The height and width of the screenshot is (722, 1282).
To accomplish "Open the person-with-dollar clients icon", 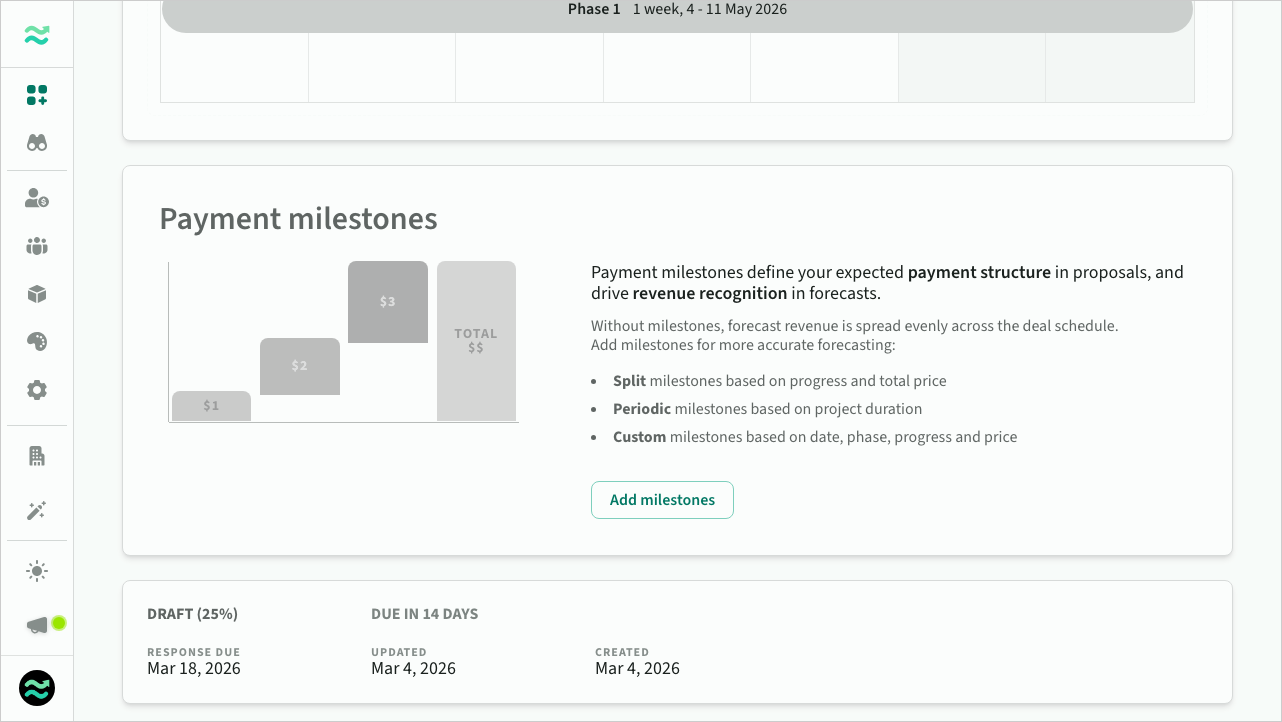I will [x=37, y=198].
